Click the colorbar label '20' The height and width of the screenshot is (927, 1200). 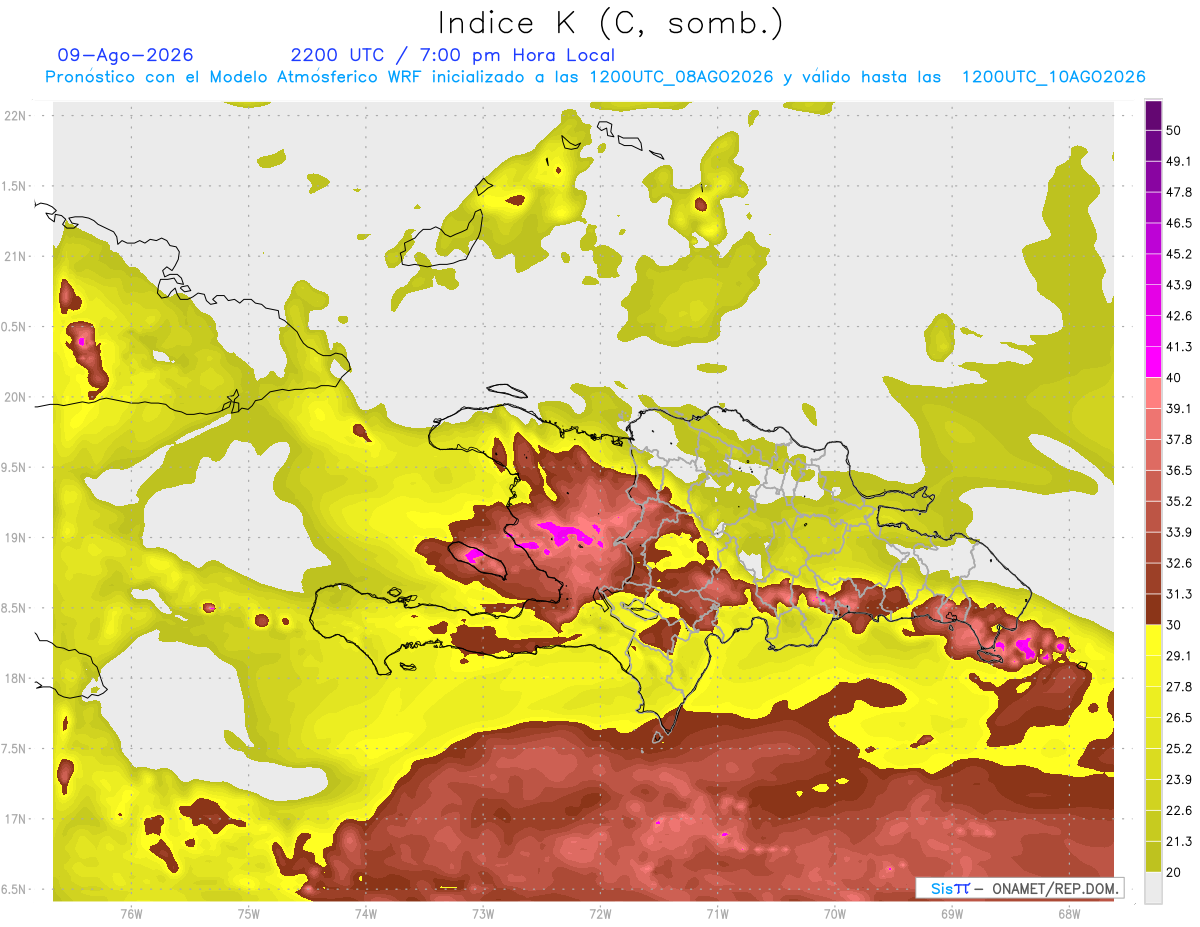(x=1174, y=872)
